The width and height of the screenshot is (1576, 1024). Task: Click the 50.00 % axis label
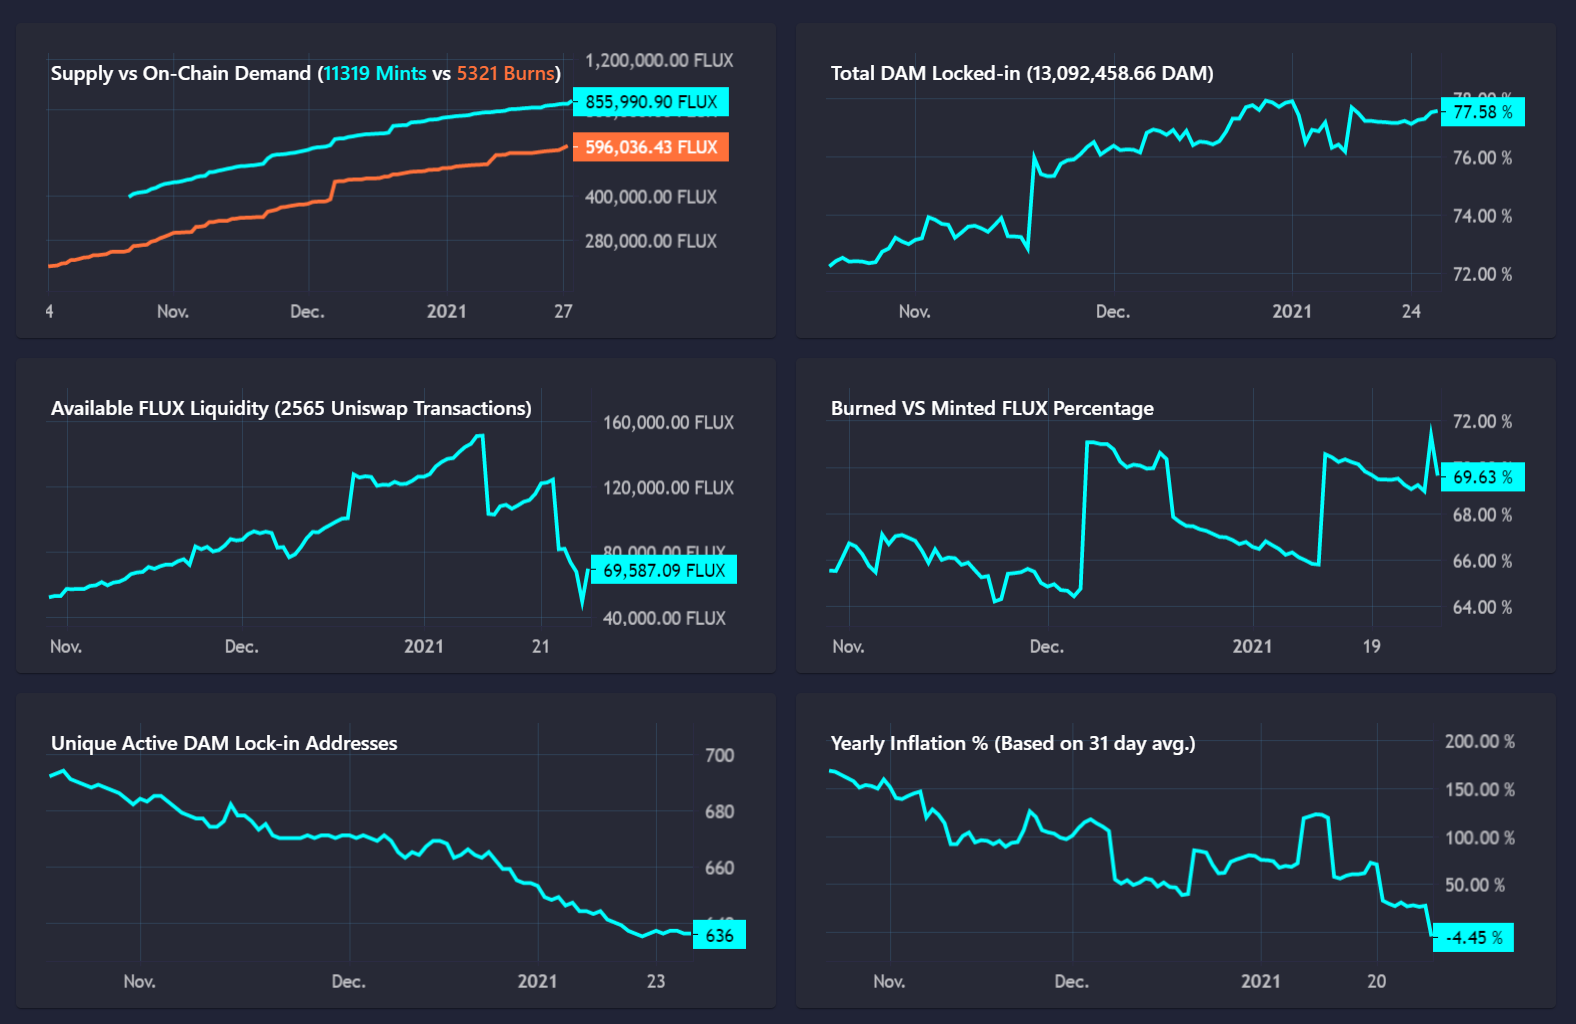(x=1475, y=885)
